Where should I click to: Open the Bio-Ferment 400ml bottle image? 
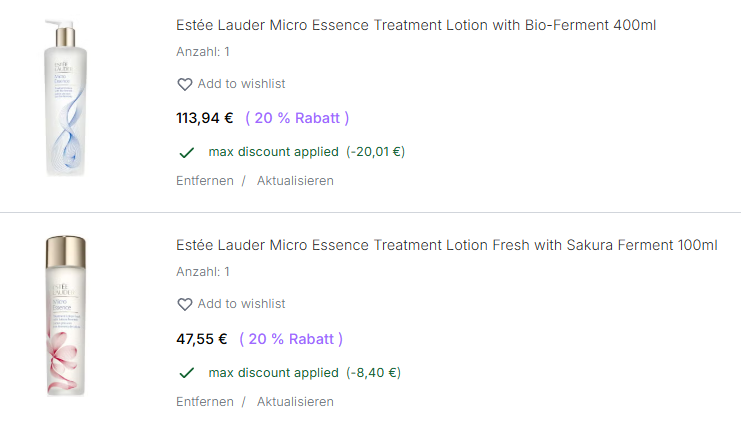pyautogui.click(x=66, y=98)
